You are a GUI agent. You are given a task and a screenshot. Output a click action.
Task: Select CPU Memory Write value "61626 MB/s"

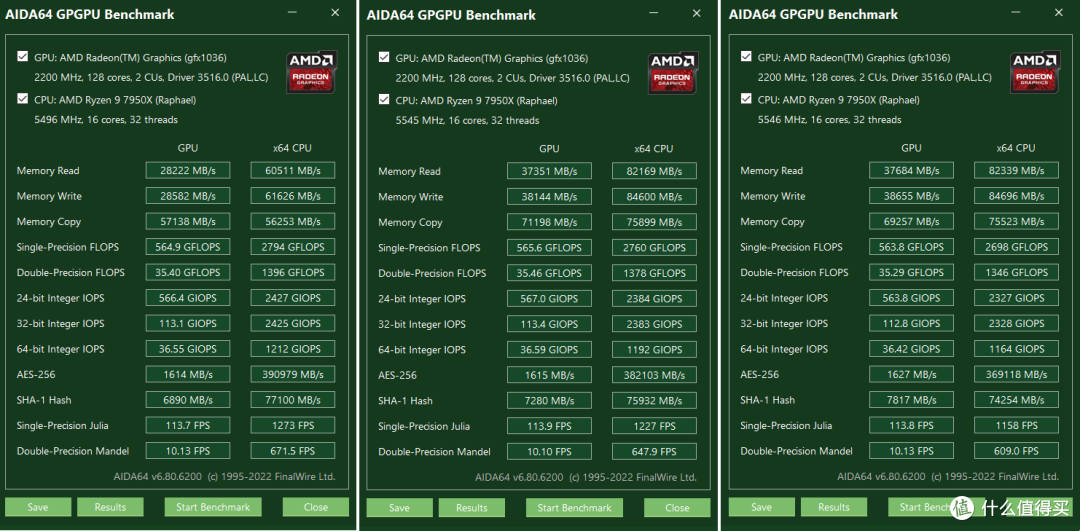point(293,196)
